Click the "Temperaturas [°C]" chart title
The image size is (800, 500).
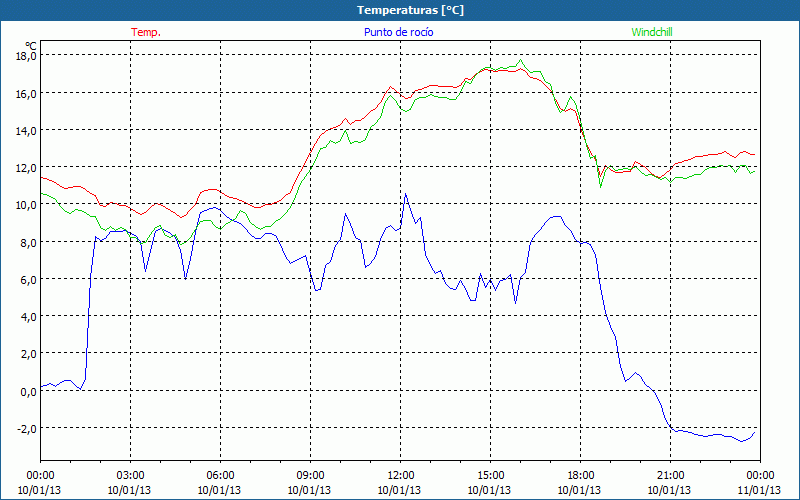[x=410, y=10]
